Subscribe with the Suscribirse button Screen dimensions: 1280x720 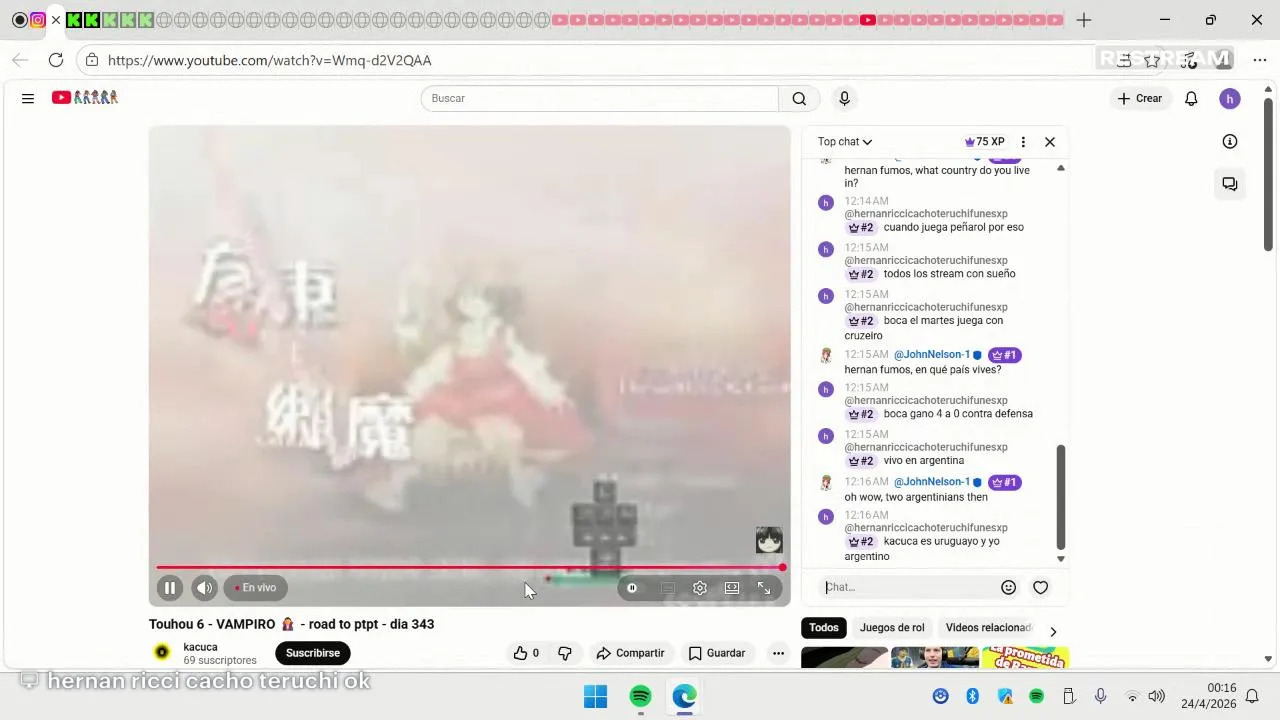[313, 653]
